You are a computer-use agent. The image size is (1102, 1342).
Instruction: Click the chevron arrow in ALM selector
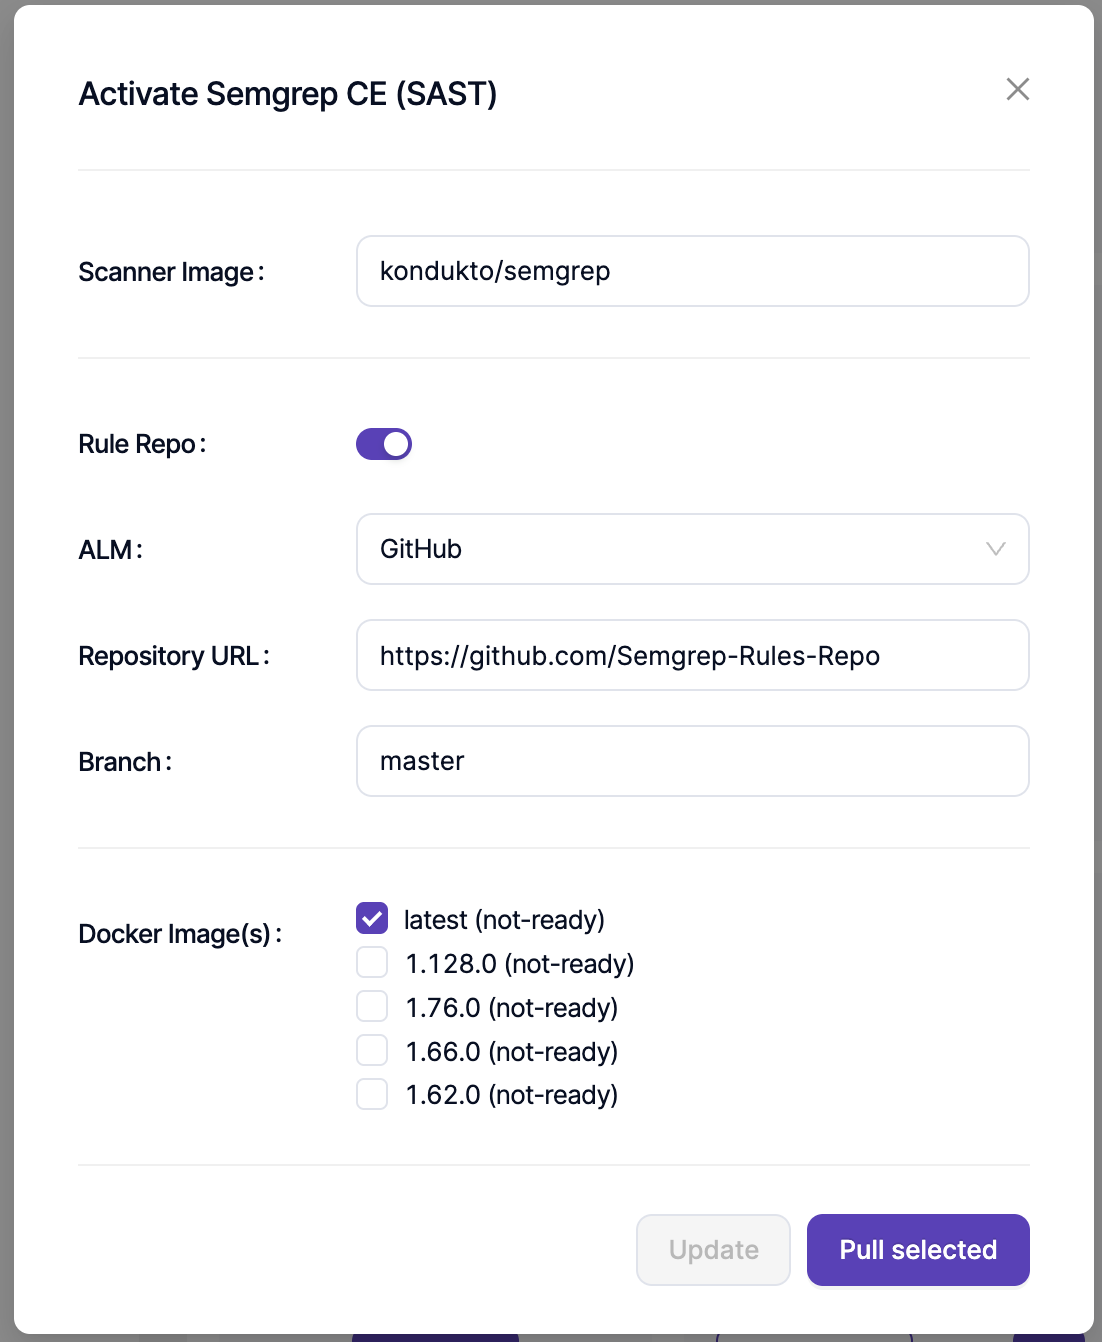click(995, 549)
